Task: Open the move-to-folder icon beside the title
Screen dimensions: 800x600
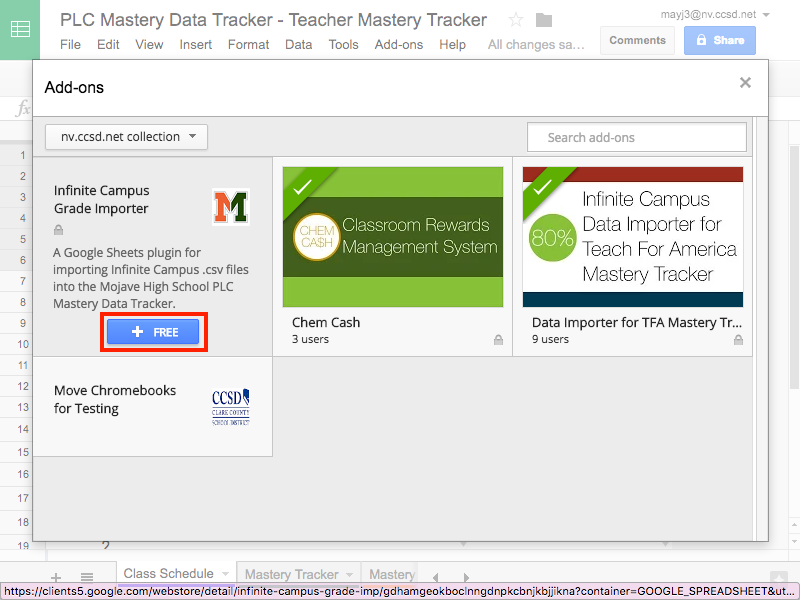Action: click(x=544, y=20)
